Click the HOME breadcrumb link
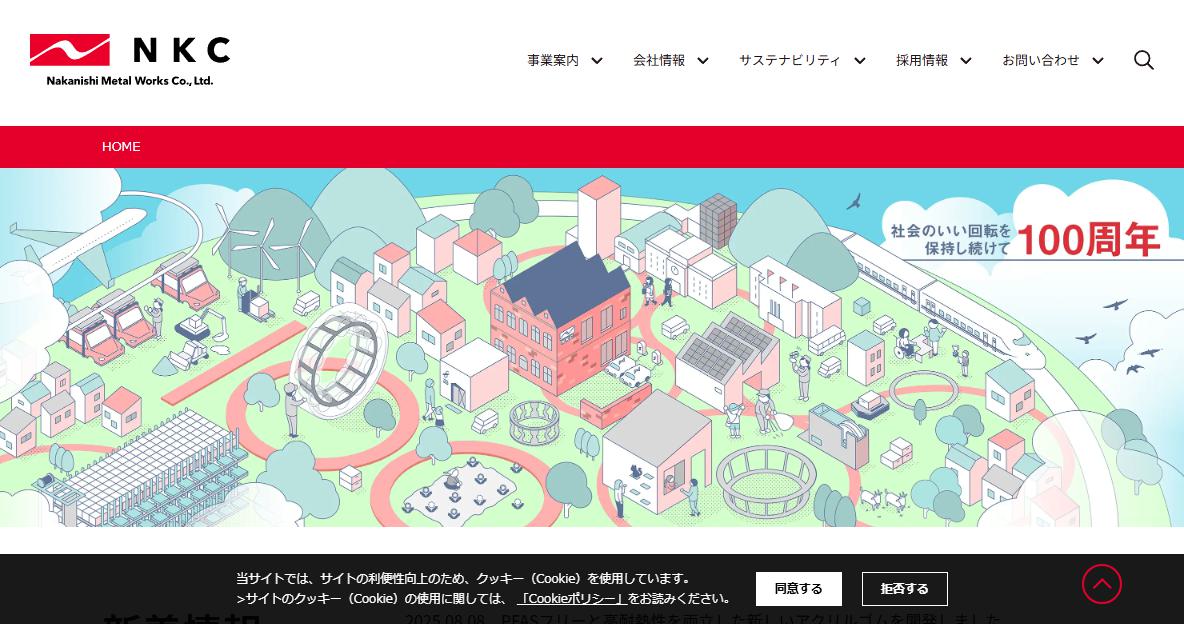This screenshot has height=624, width=1184. 121,147
